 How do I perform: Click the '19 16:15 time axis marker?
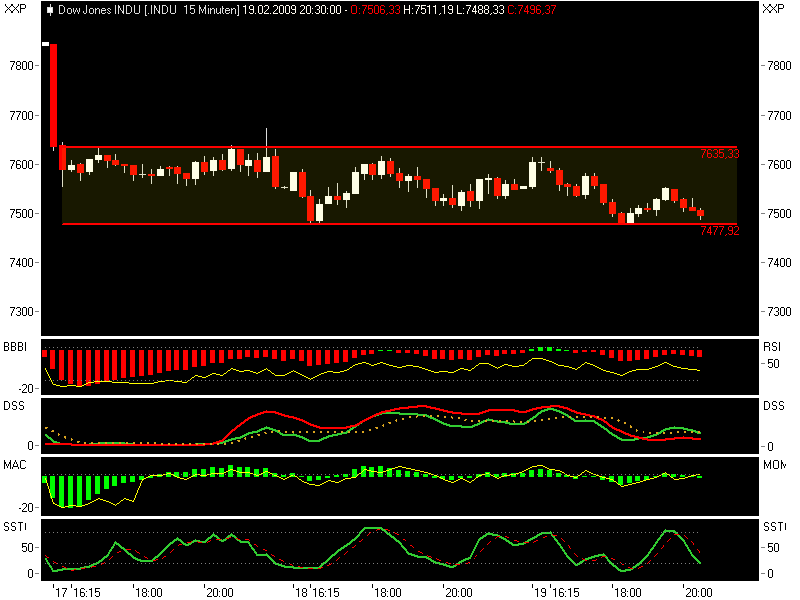(x=556, y=592)
